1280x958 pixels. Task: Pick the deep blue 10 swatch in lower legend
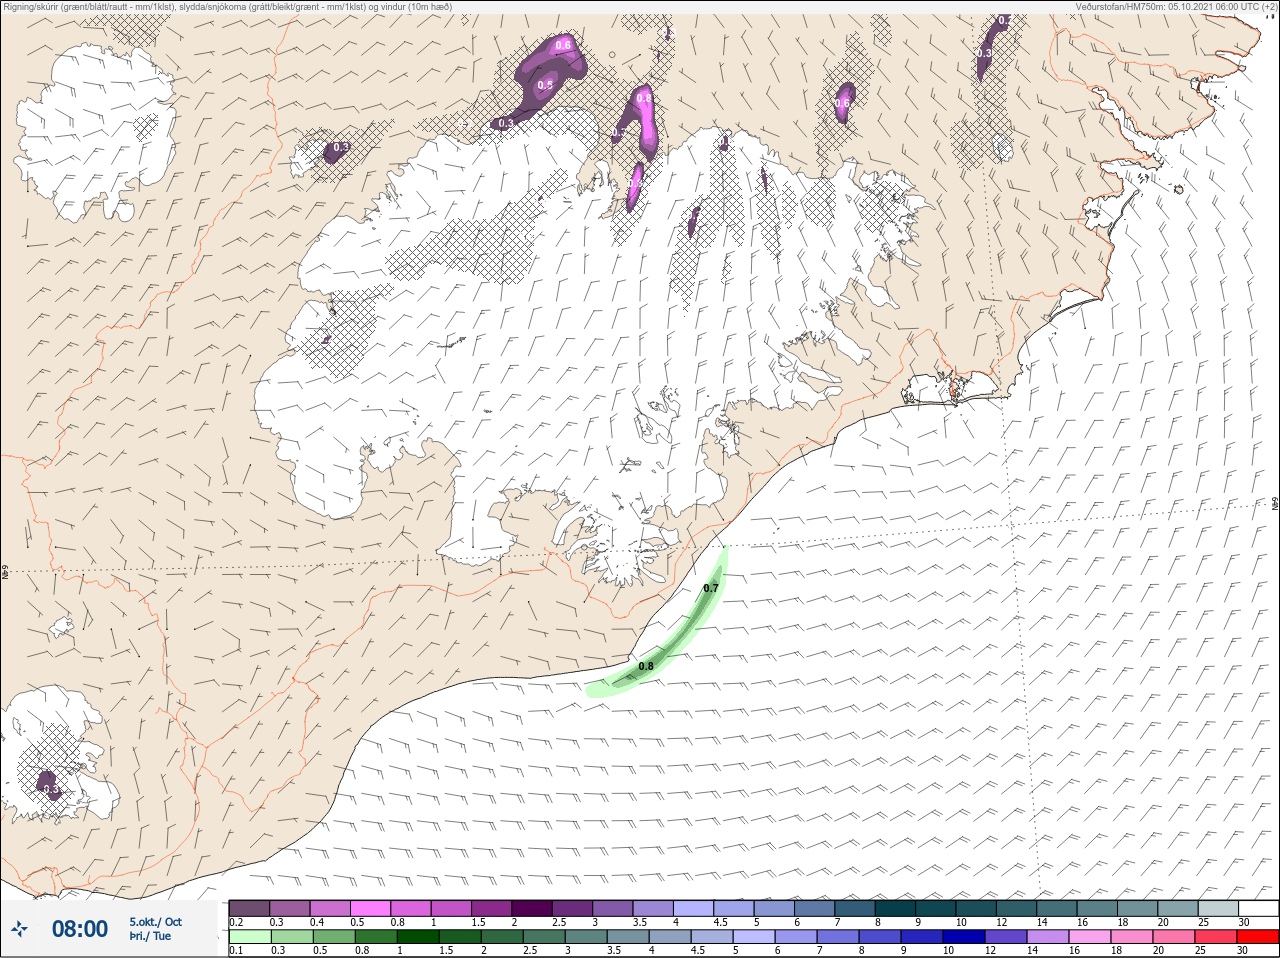pos(964,937)
